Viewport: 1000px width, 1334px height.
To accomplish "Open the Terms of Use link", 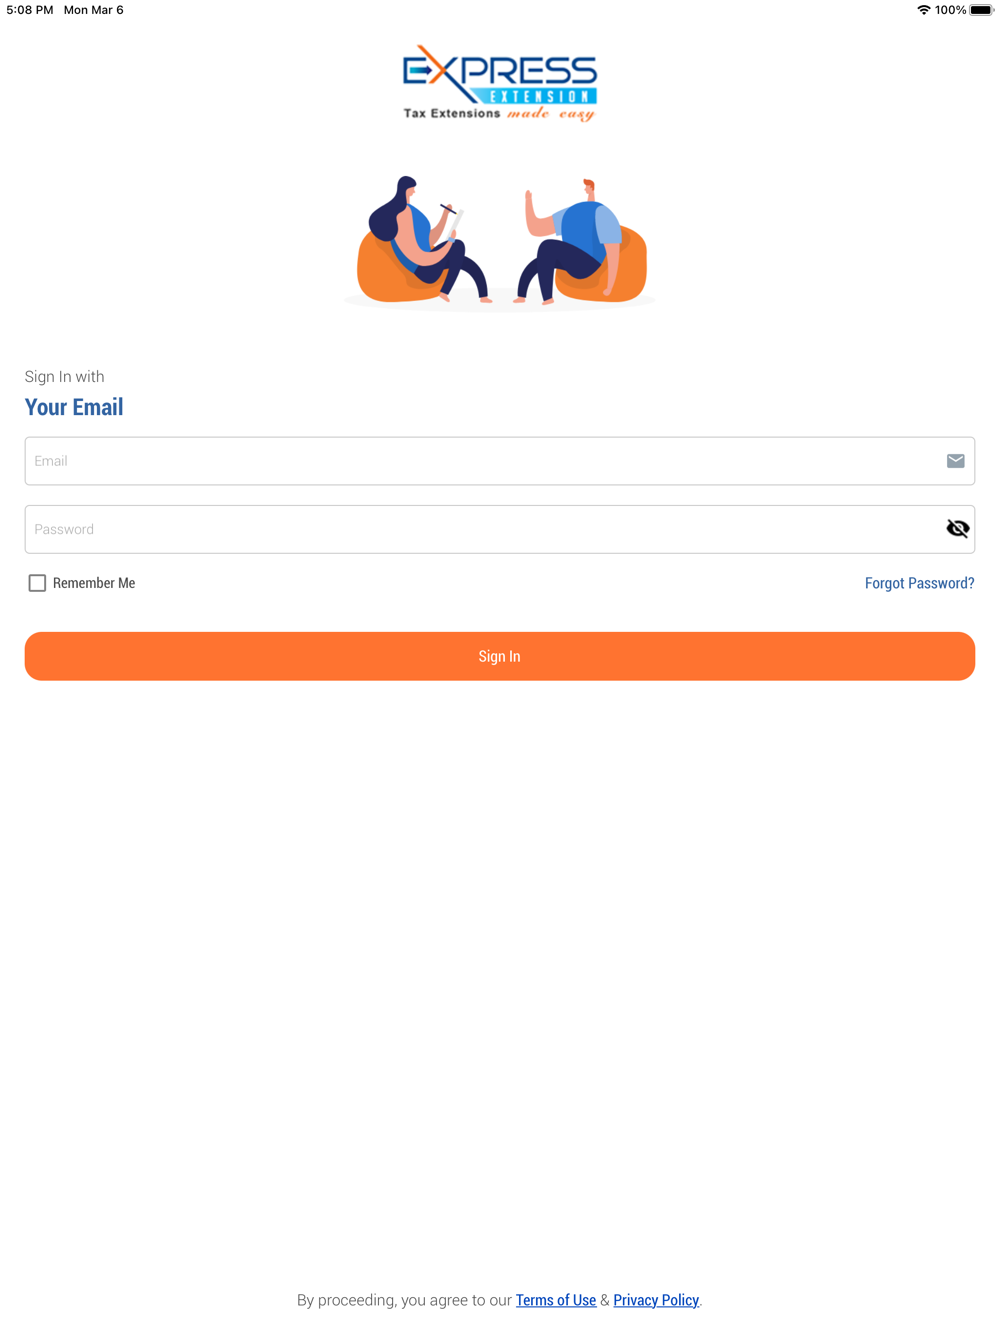I will [x=556, y=1300].
